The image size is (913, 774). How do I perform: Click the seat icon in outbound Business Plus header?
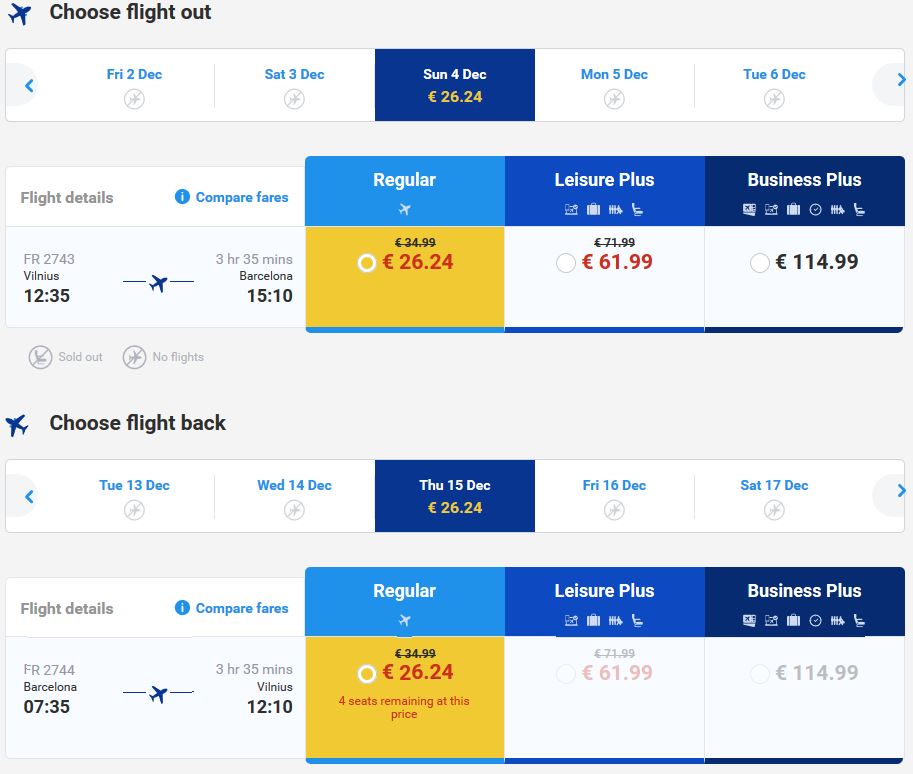pos(859,210)
